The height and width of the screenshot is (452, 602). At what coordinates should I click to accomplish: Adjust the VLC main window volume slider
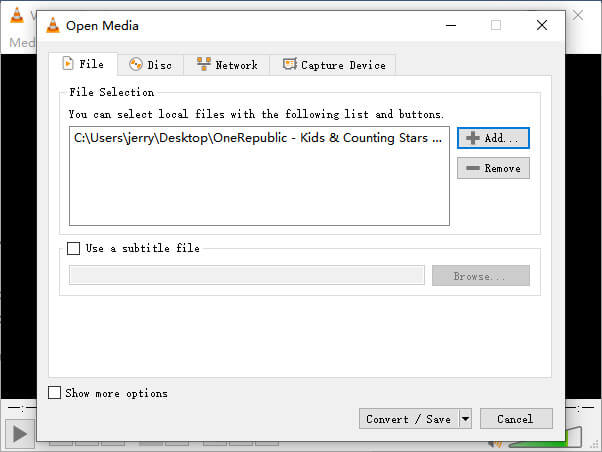(x=546, y=439)
